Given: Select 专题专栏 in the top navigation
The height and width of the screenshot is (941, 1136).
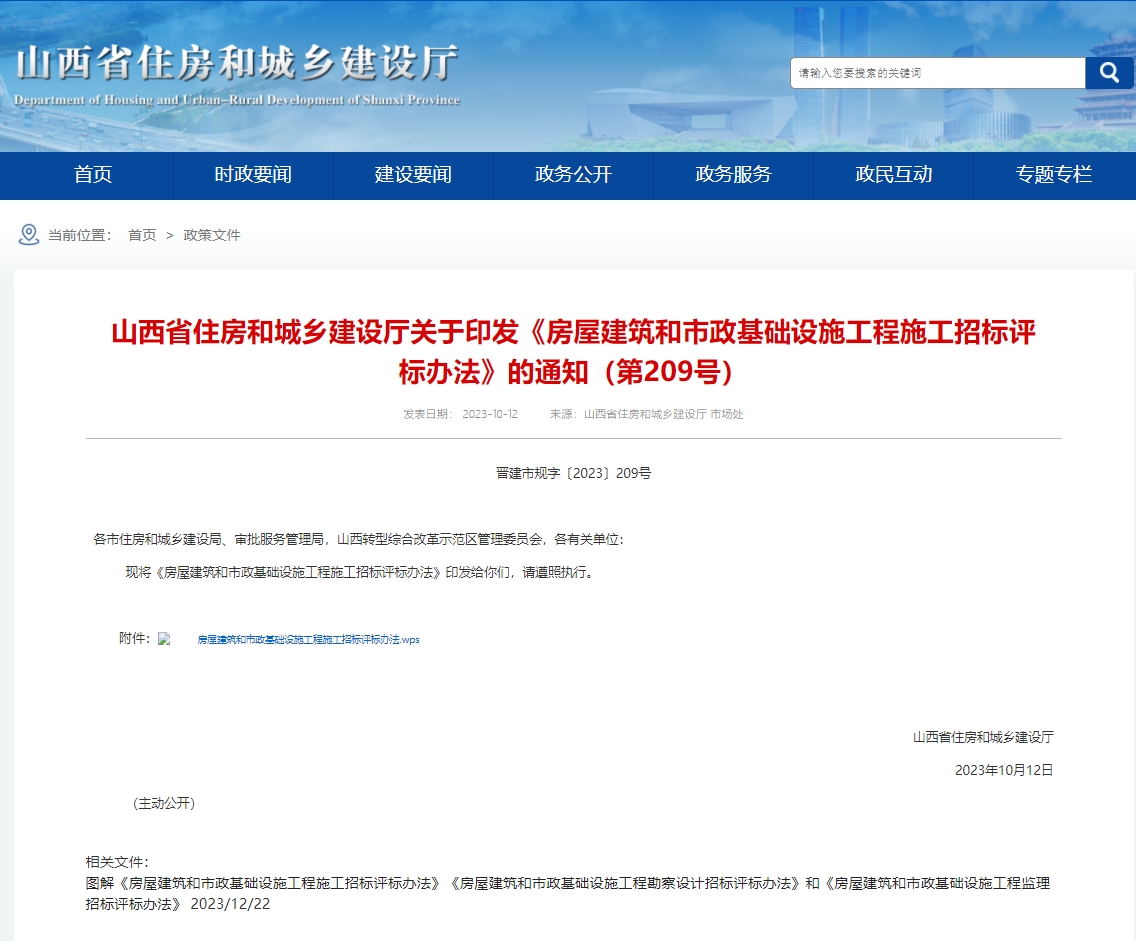Looking at the screenshot, I should (1054, 175).
